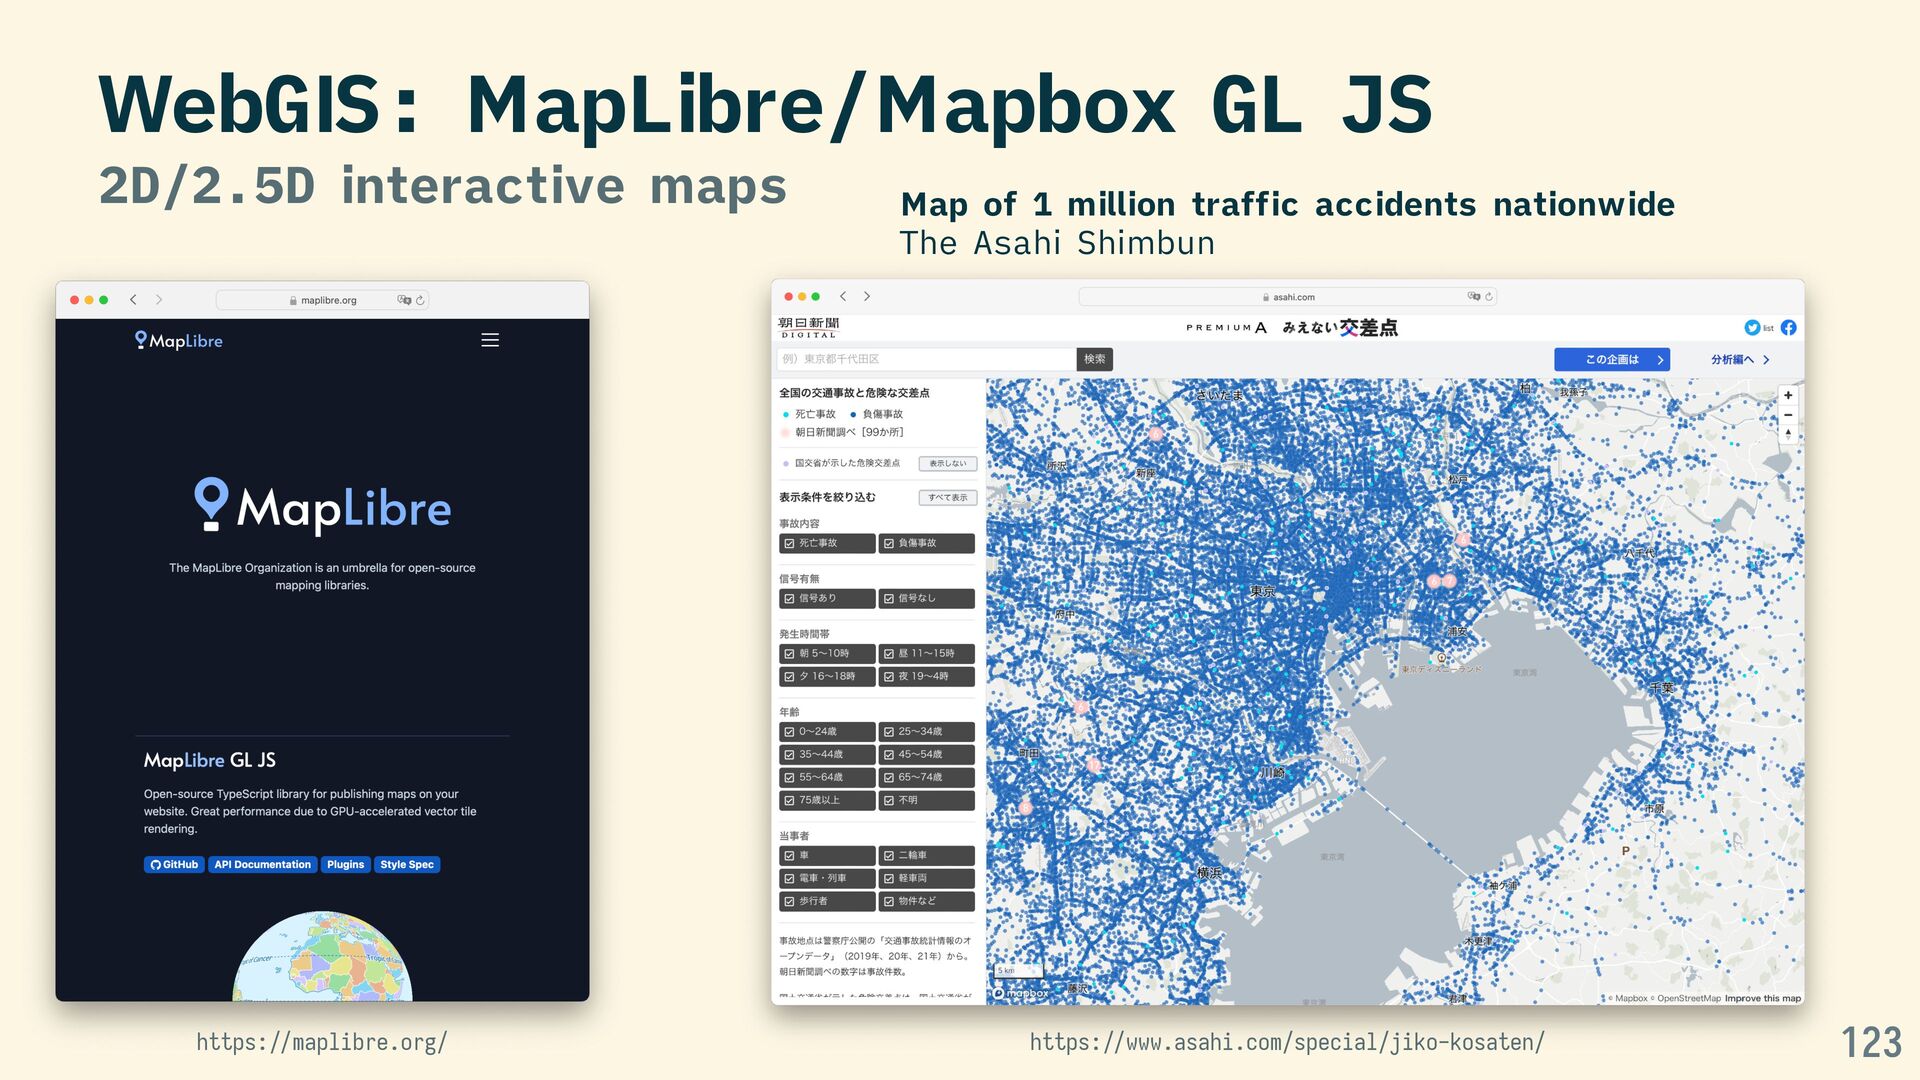This screenshot has height=1080, width=1920.
Task: Click the Twitter icon on Asahi page
Action: pyautogui.click(x=1751, y=328)
